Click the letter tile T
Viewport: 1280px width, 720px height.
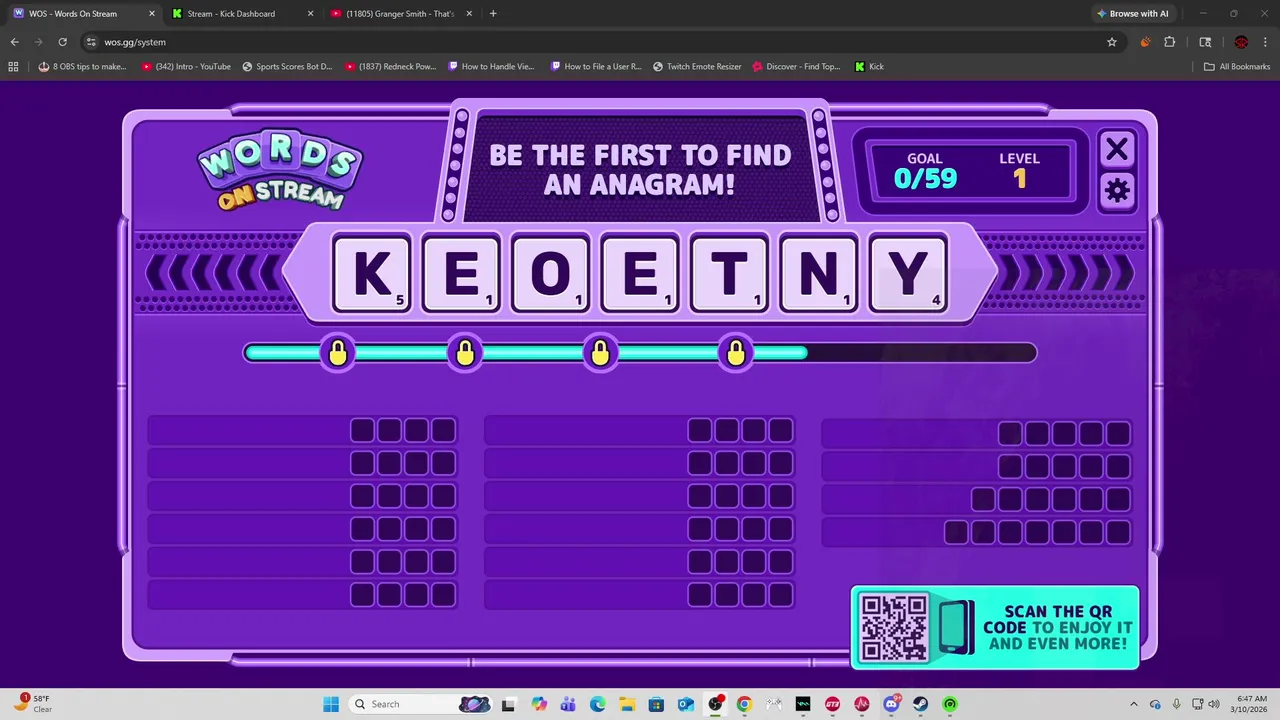click(729, 274)
